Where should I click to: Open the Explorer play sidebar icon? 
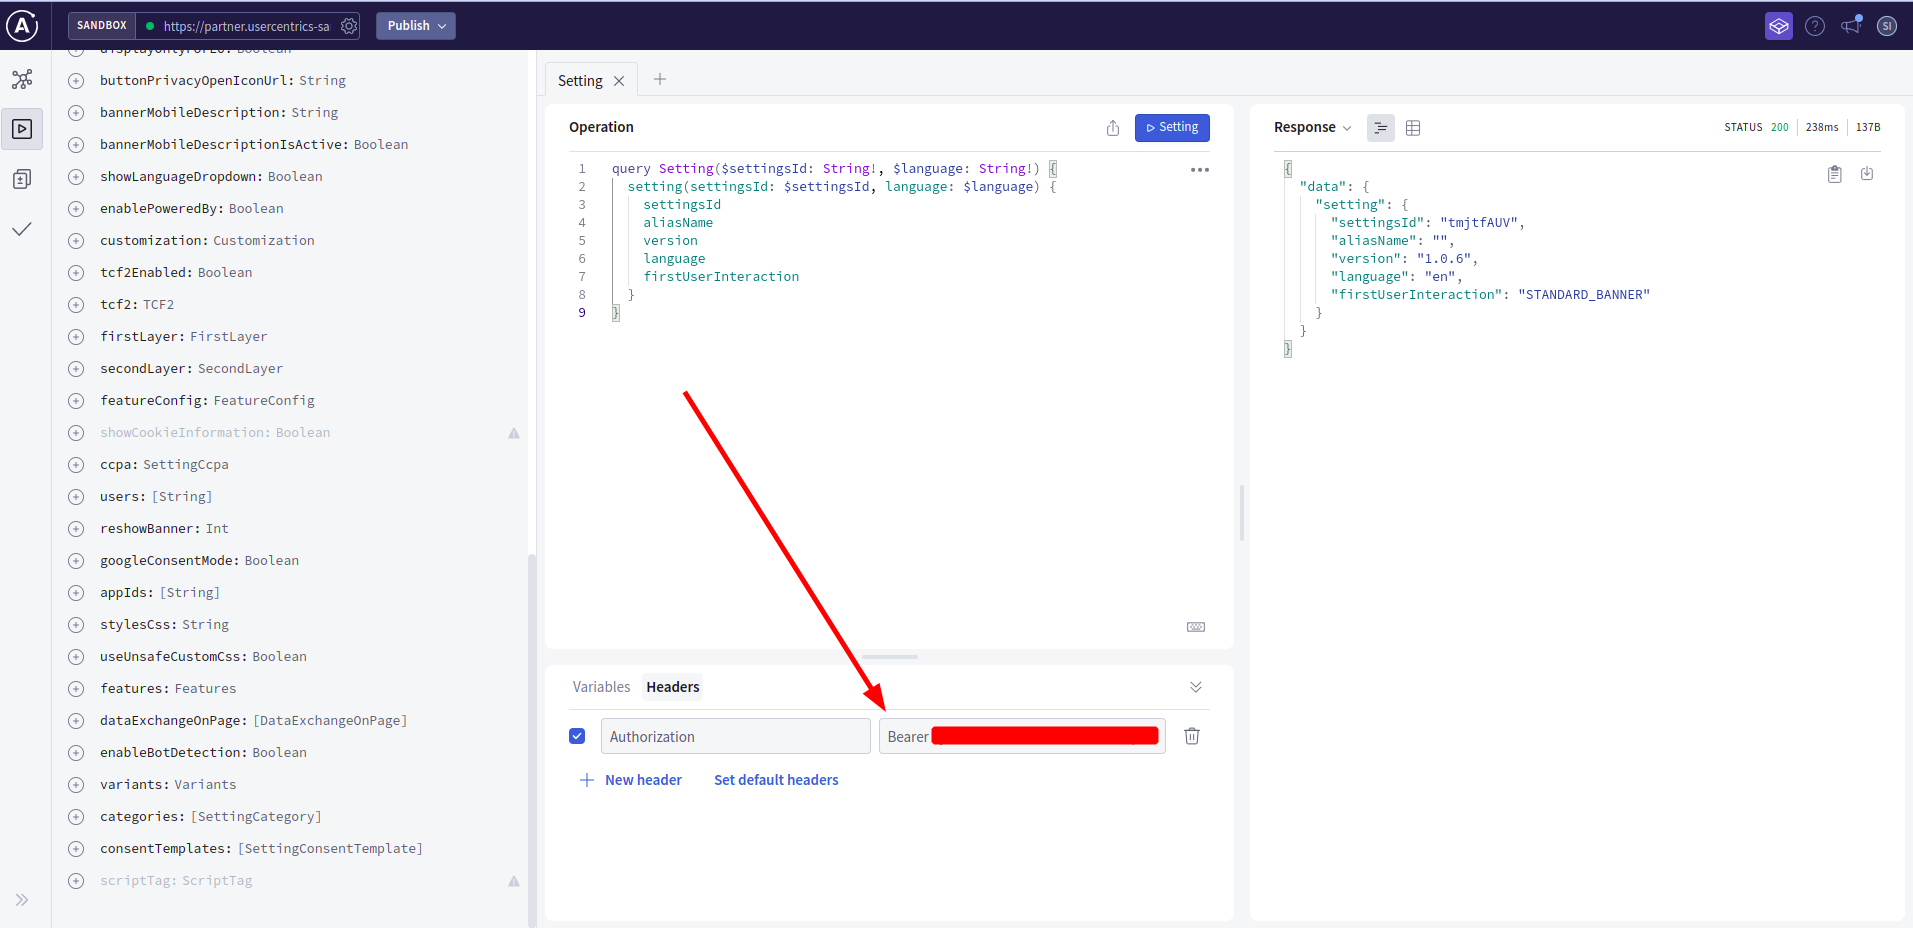click(x=22, y=129)
